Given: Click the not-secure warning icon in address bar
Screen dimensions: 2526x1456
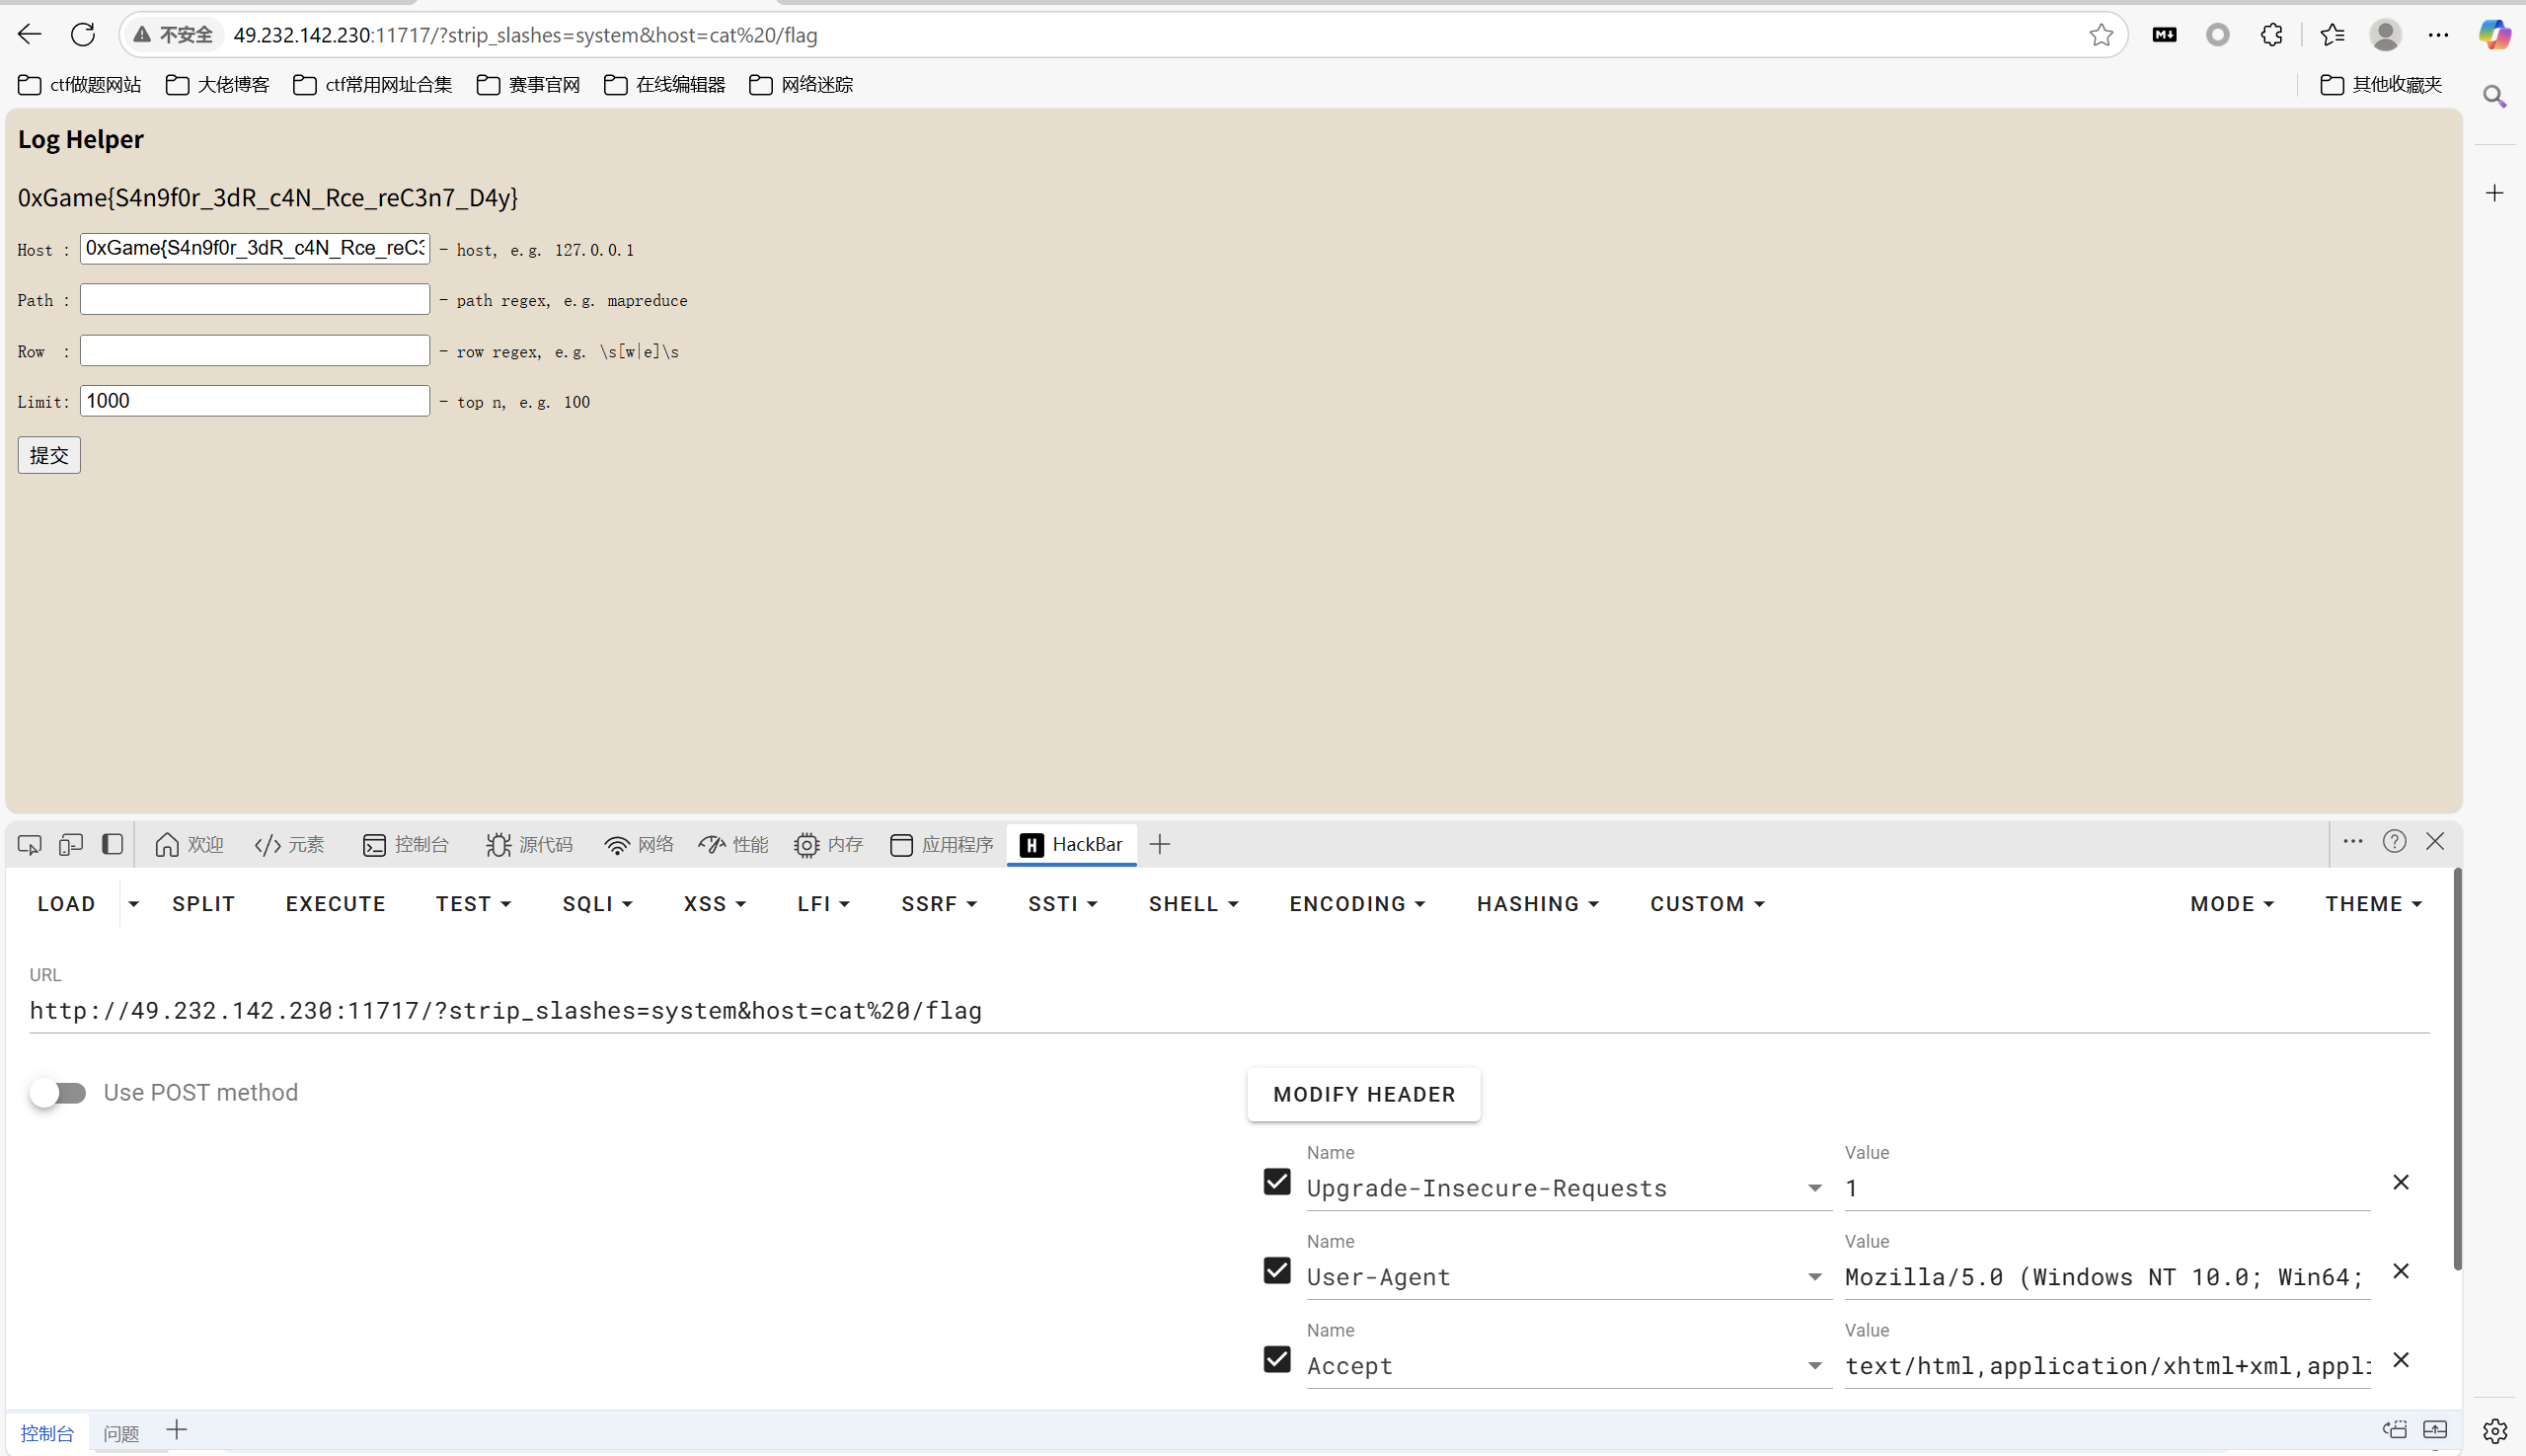Looking at the screenshot, I should [143, 35].
